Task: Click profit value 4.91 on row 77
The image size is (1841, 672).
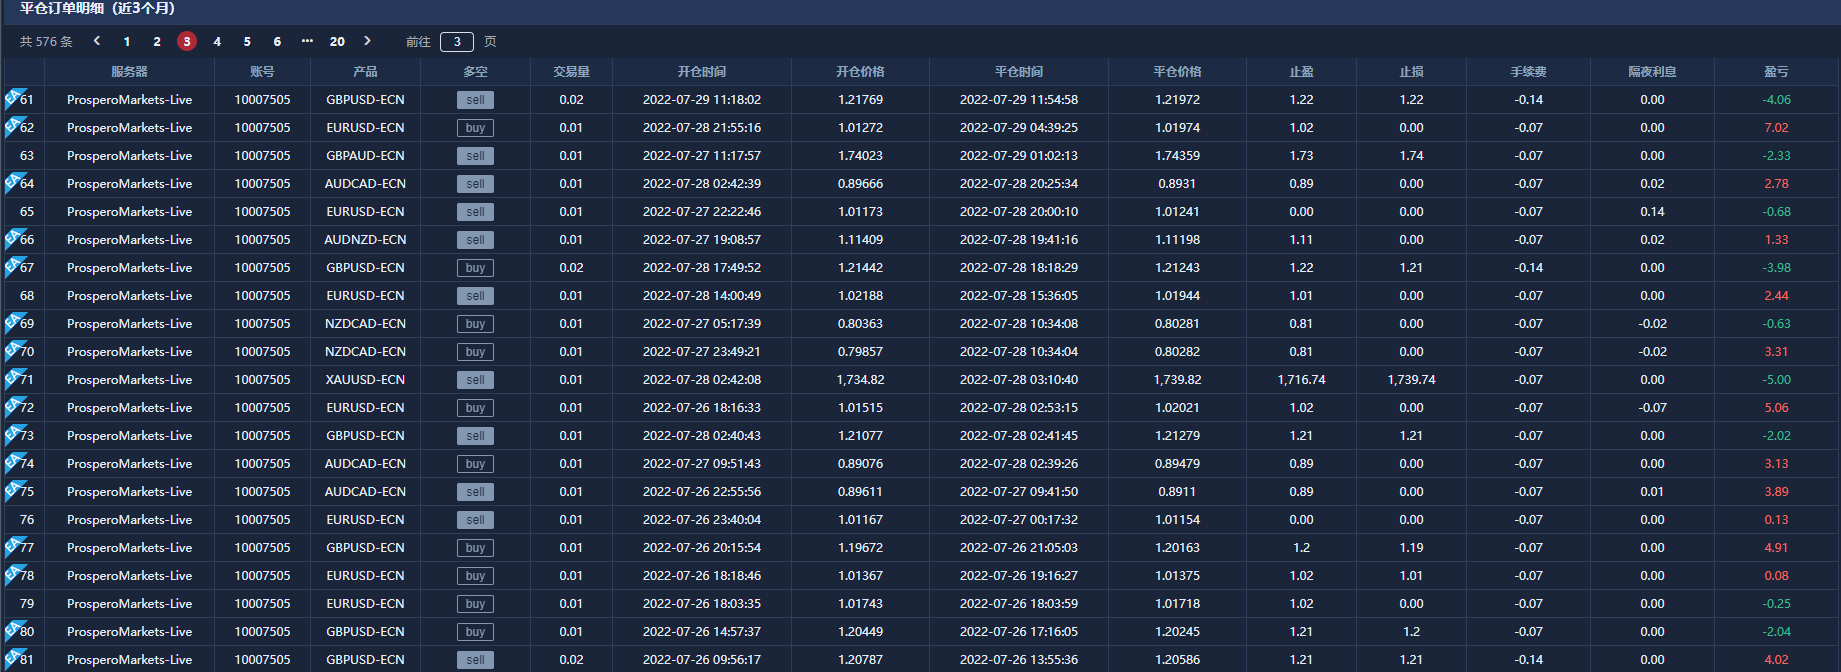Action: coord(1776,548)
